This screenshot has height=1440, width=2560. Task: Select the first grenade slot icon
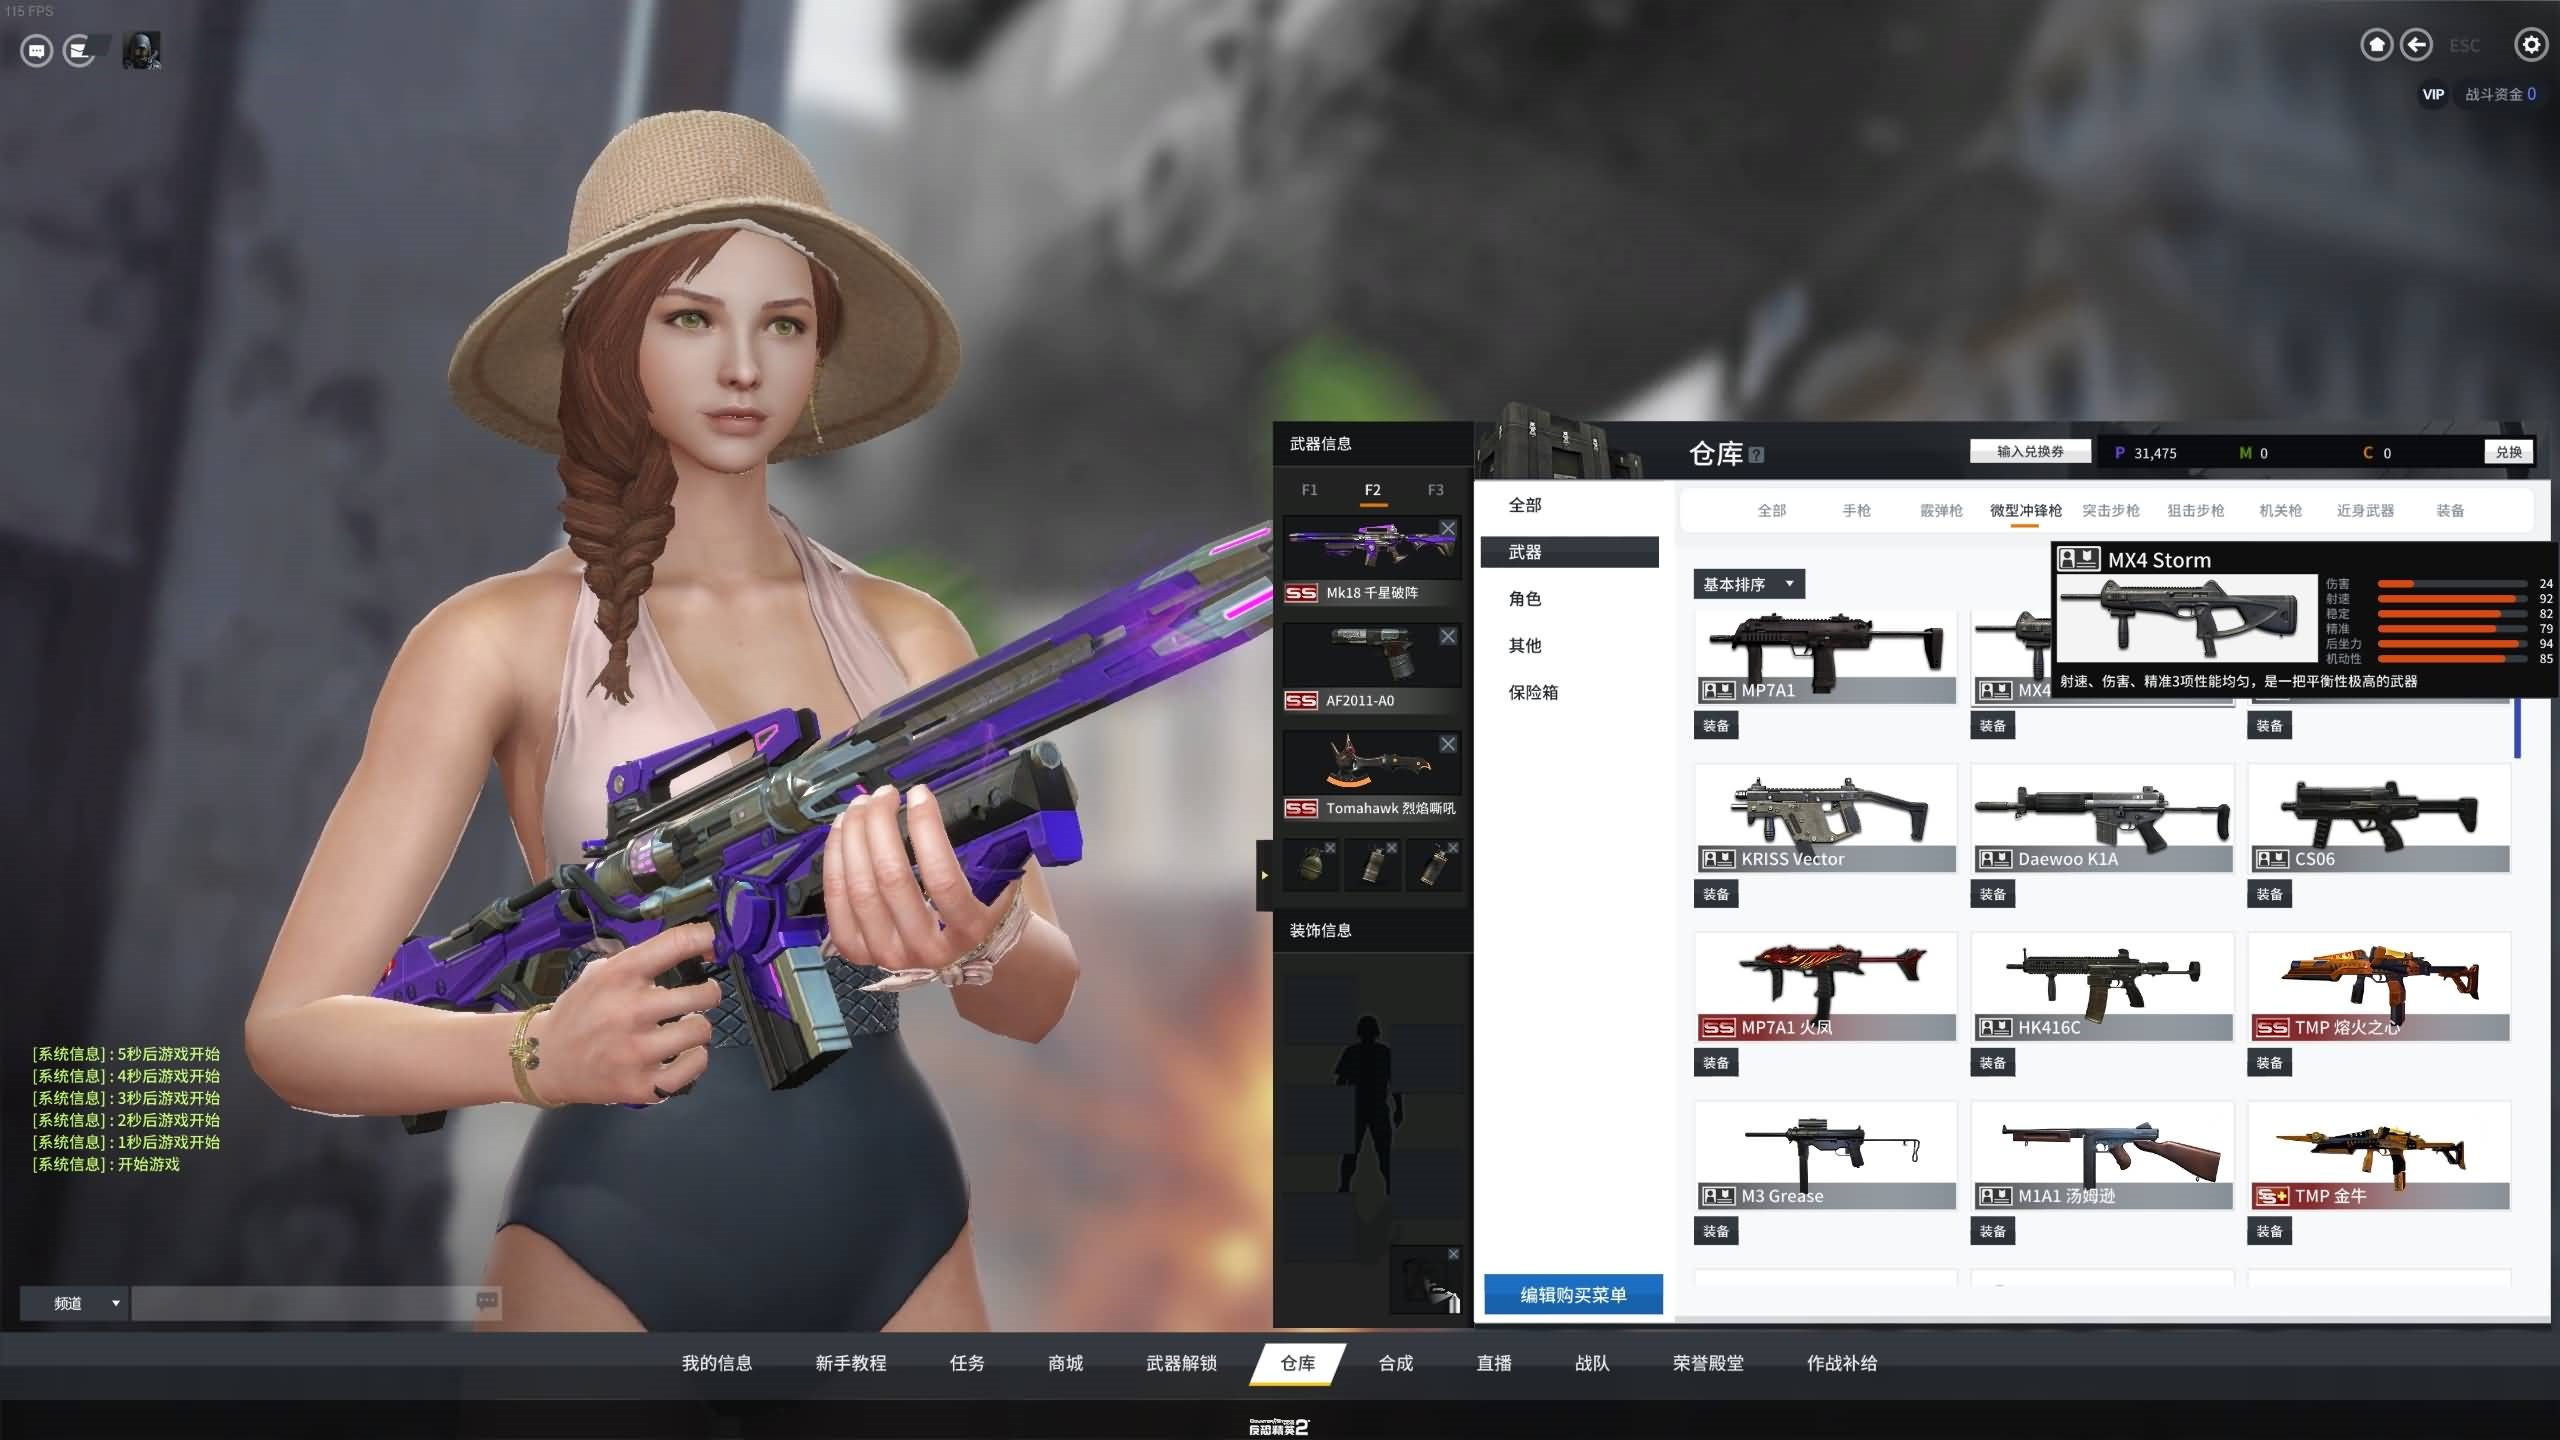(x=1311, y=865)
